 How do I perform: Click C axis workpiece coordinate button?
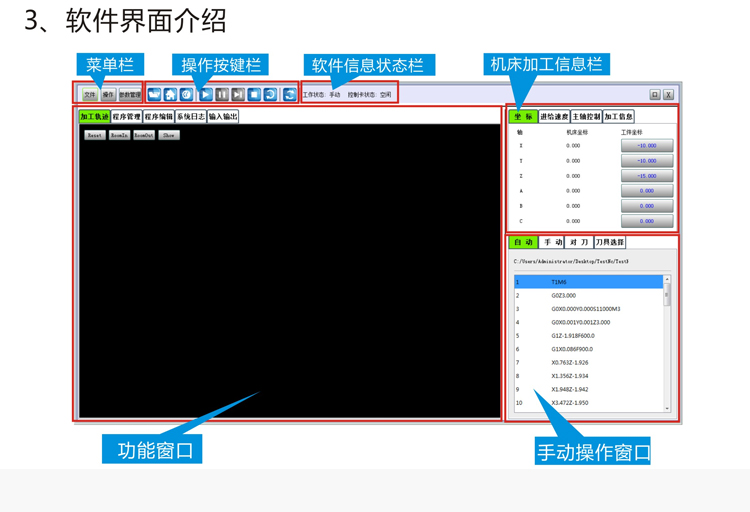pos(647,221)
